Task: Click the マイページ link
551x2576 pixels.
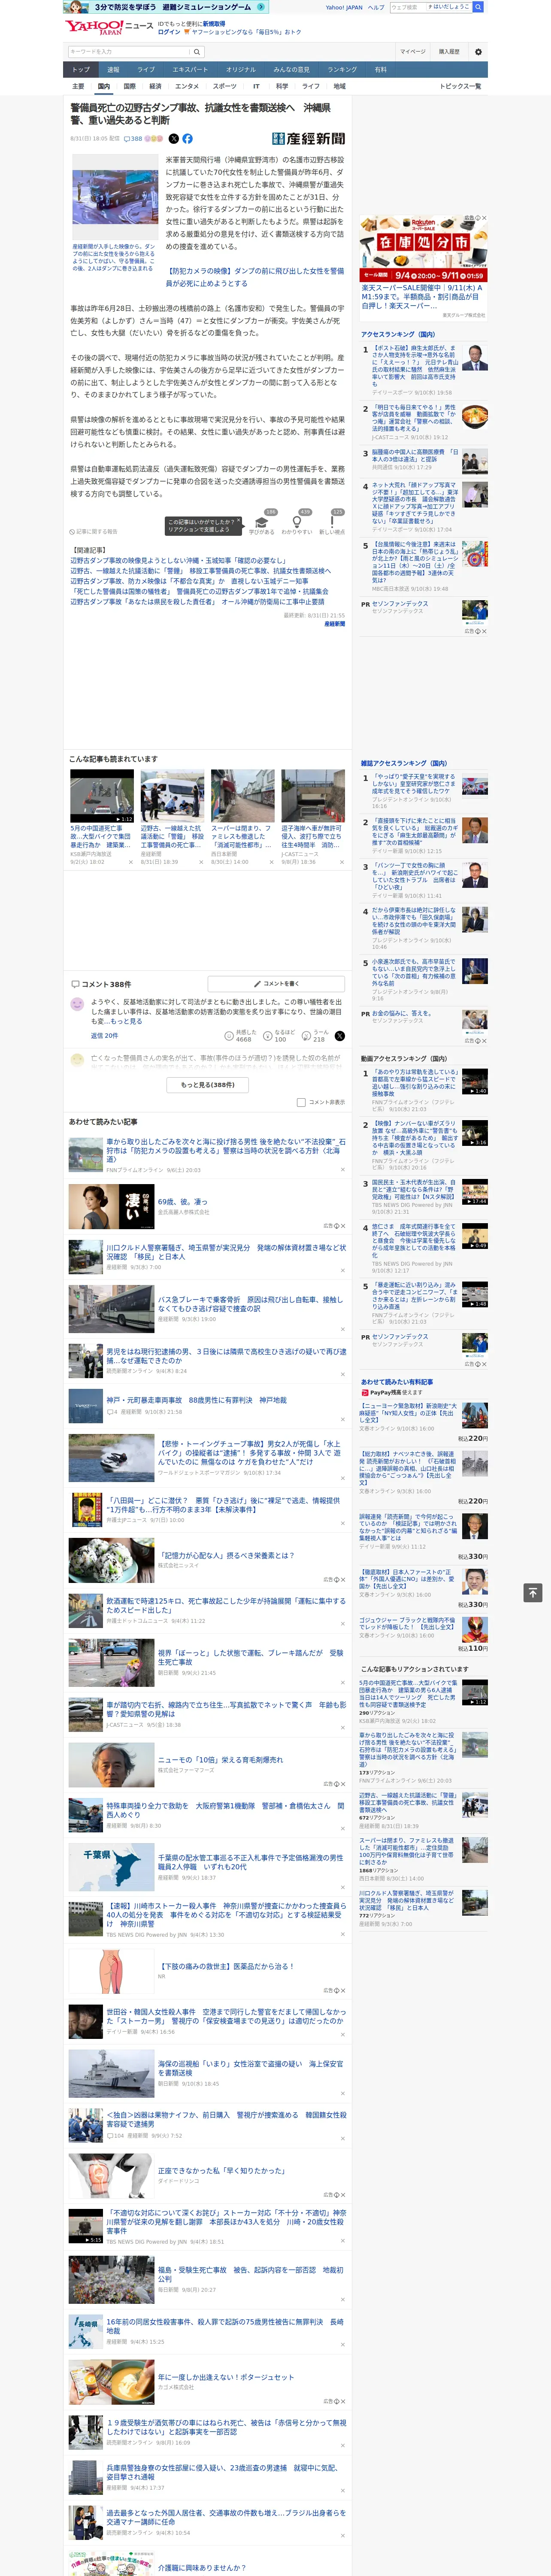Action: pos(412,52)
